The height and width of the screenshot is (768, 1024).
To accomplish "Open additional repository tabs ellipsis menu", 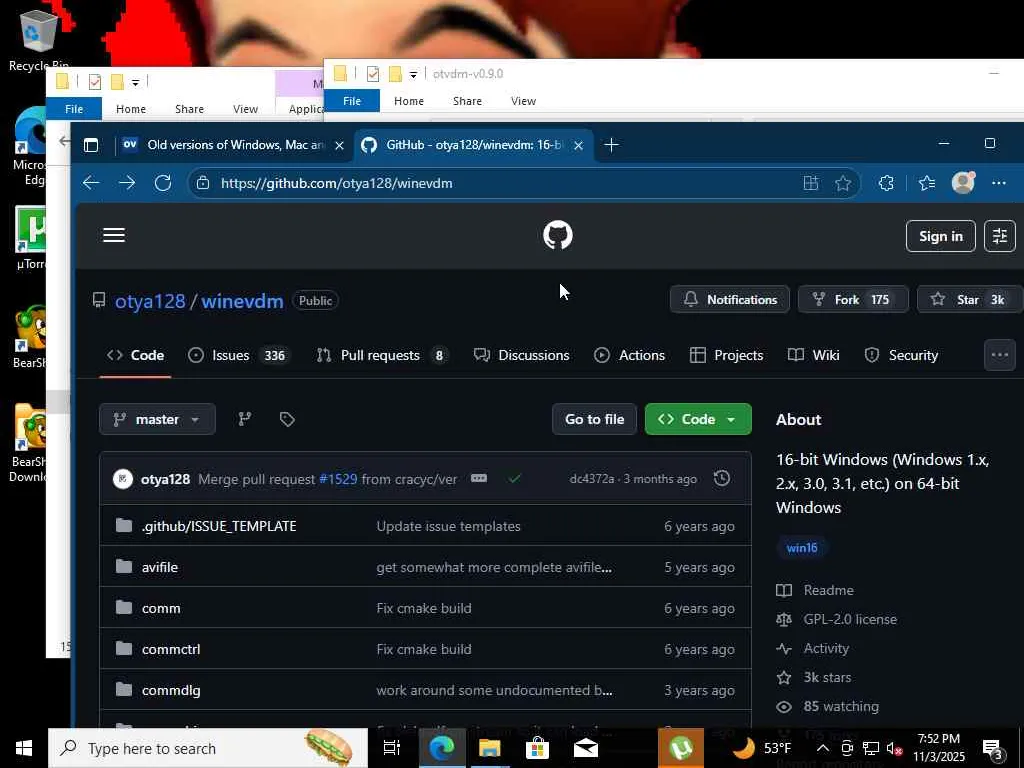I will click(x=1000, y=355).
